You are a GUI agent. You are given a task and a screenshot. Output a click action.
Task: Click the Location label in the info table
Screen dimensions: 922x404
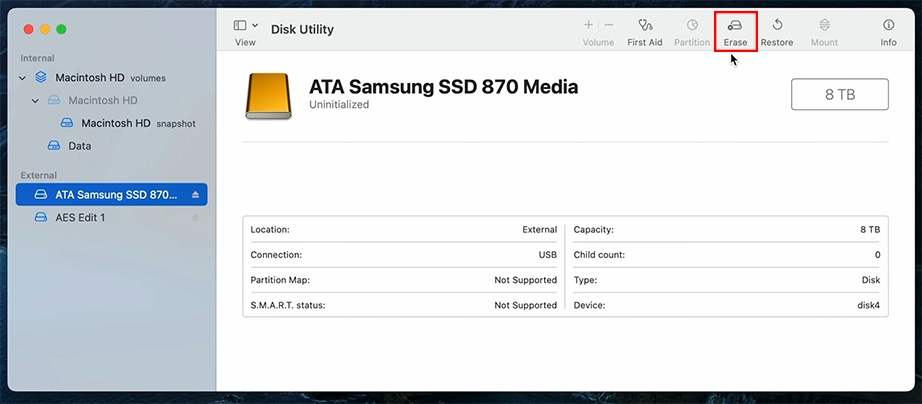(270, 230)
